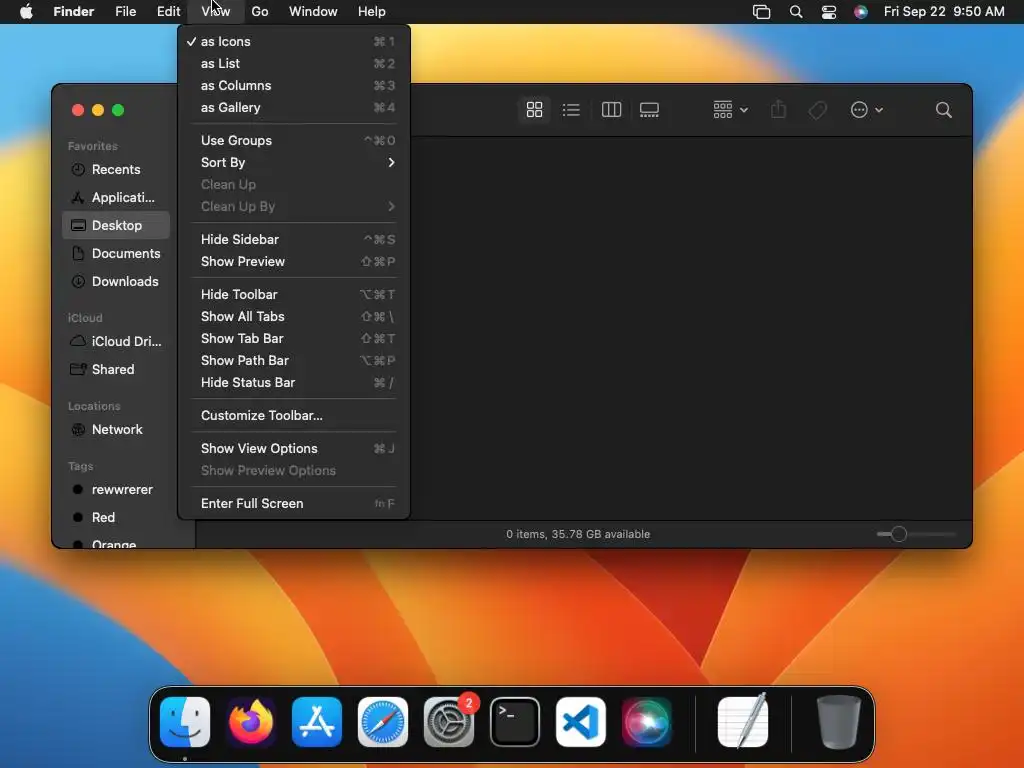This screenshot has height=768, width=1024.
Task: Open the Edit menu
Action: (x=168, y=12)
